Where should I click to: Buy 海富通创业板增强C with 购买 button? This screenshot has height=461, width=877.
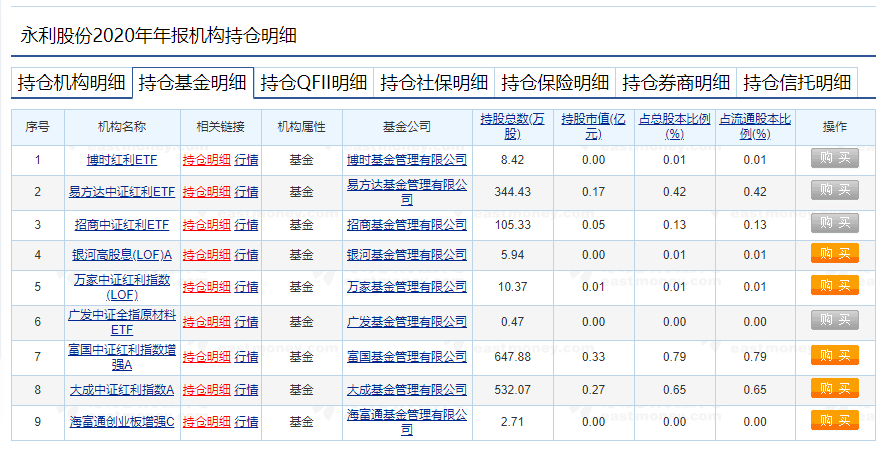pos(834,420)
